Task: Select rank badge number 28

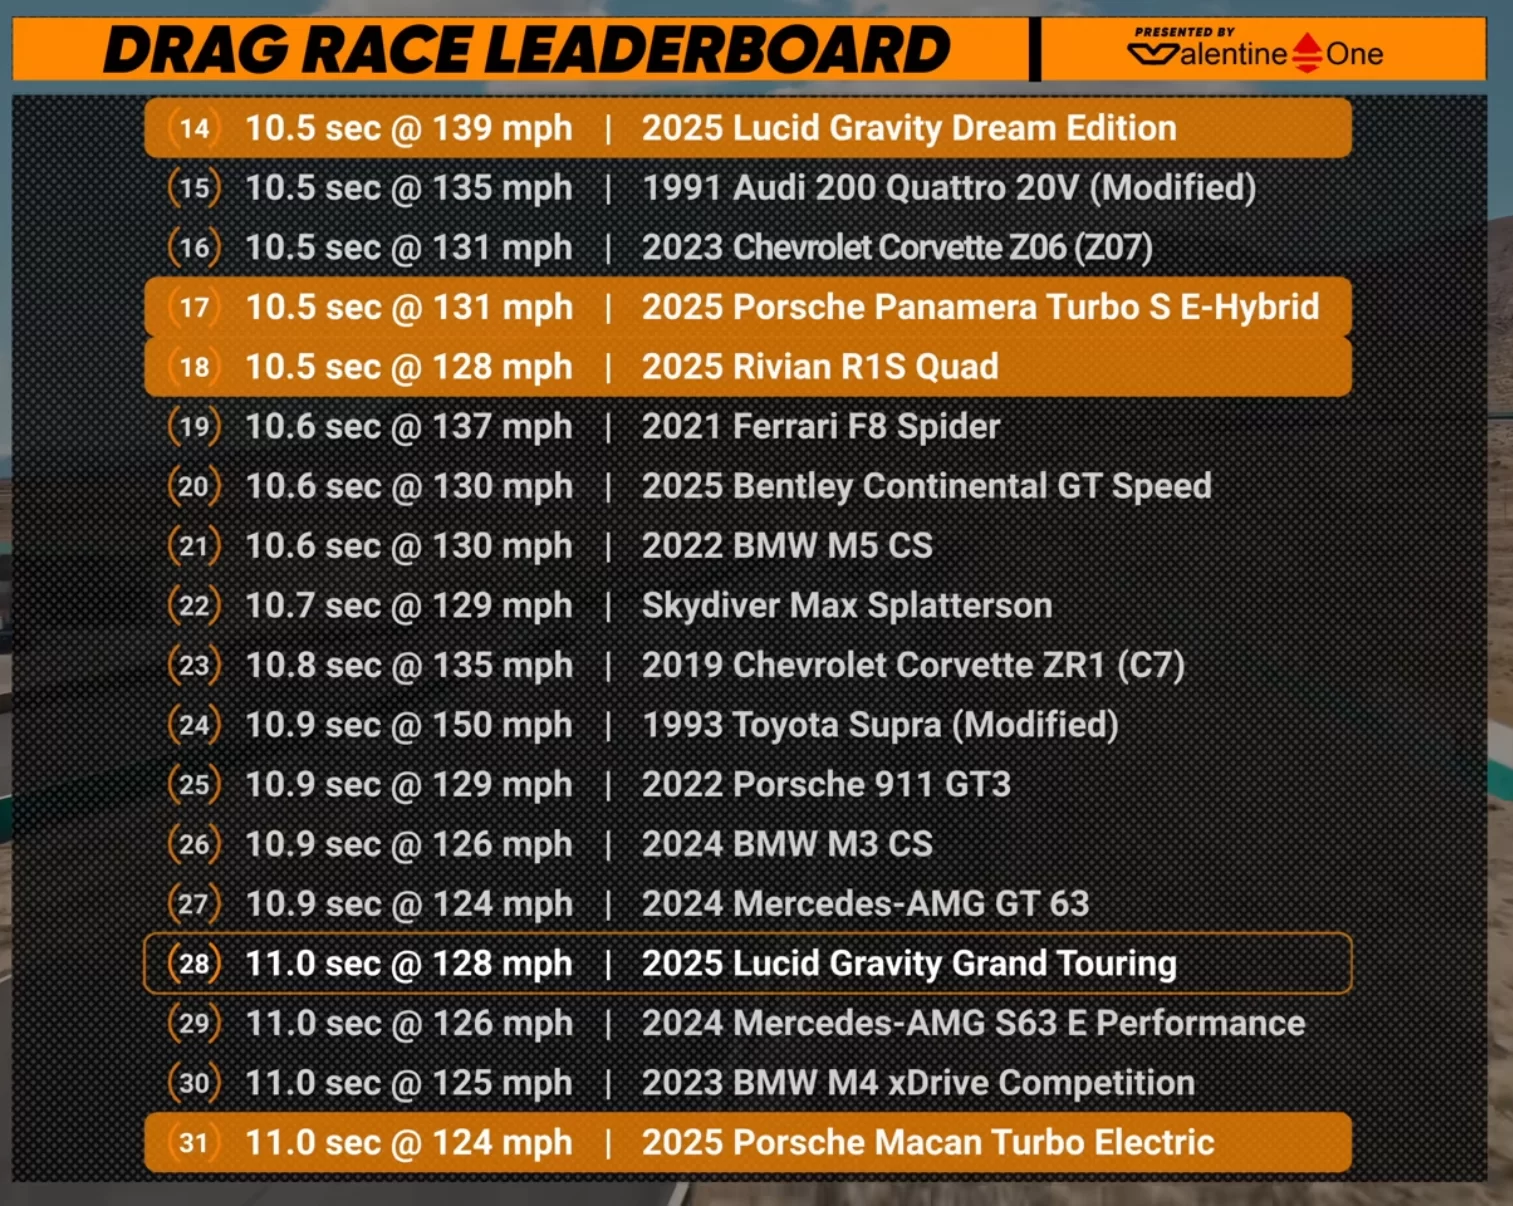Action: (x=194, y=964)
